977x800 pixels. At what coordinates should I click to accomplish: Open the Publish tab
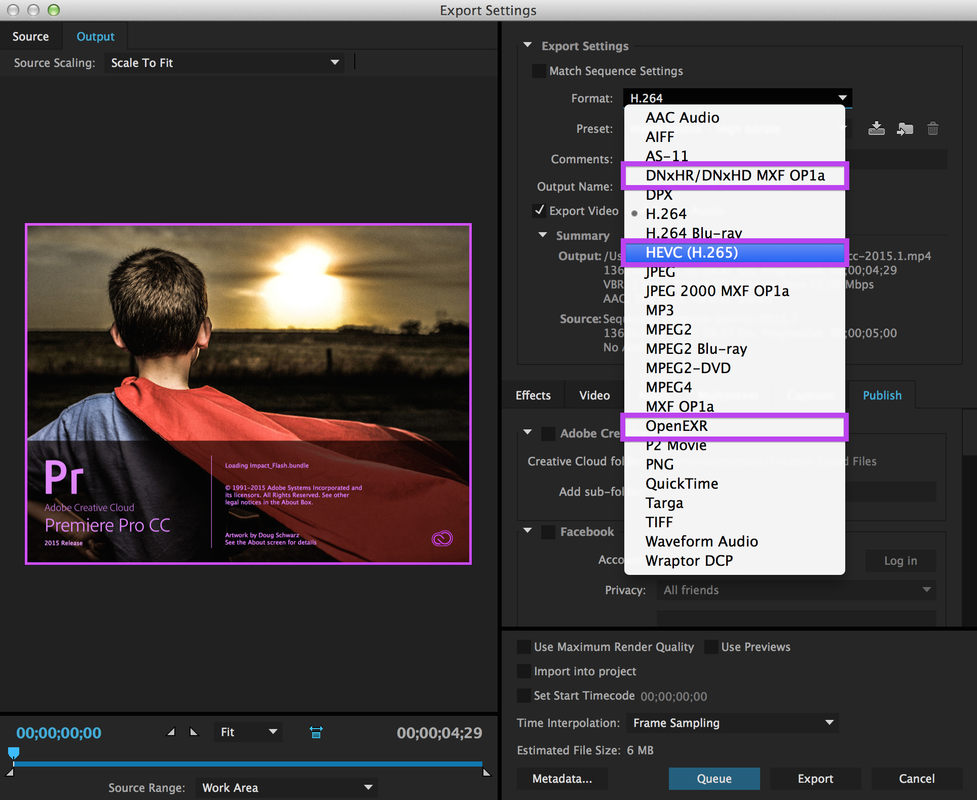[882, 395]
